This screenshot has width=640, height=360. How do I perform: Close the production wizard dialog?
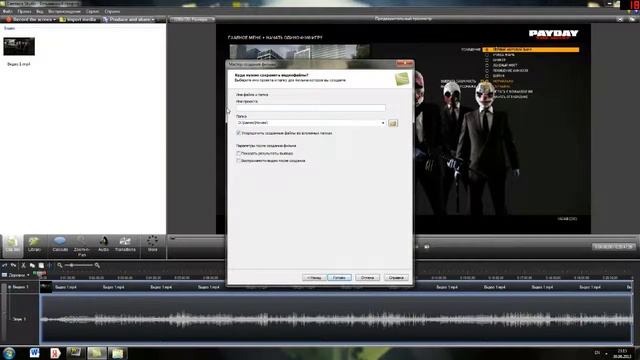(x=404, y=63)
